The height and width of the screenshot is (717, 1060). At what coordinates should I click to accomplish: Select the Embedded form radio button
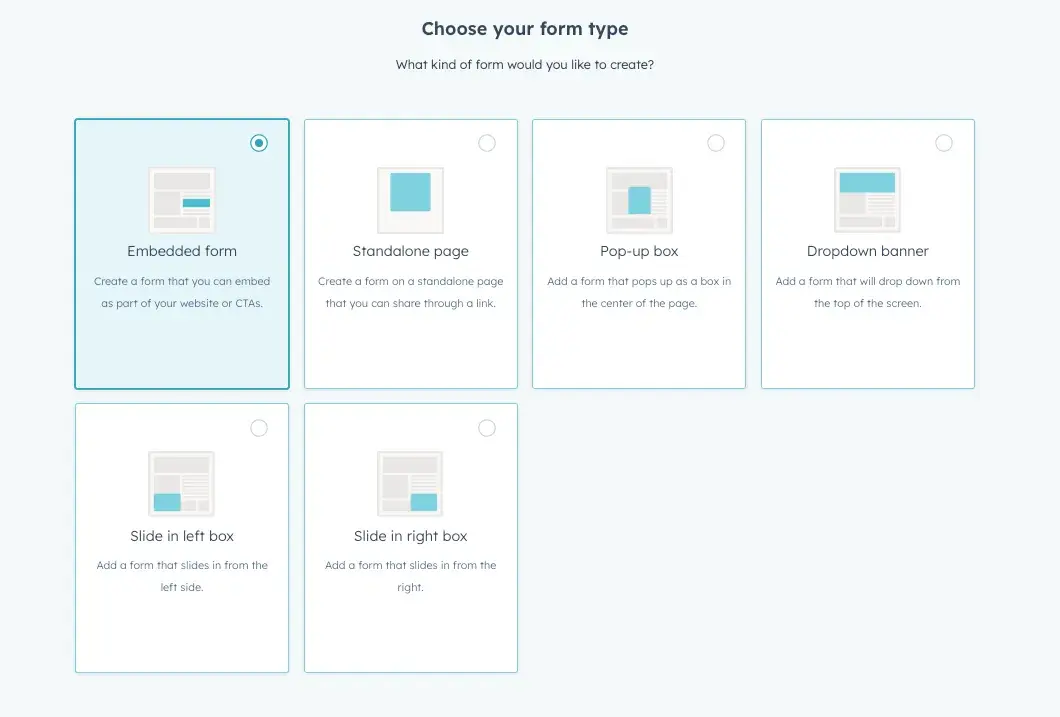click(x=259, y=143)
